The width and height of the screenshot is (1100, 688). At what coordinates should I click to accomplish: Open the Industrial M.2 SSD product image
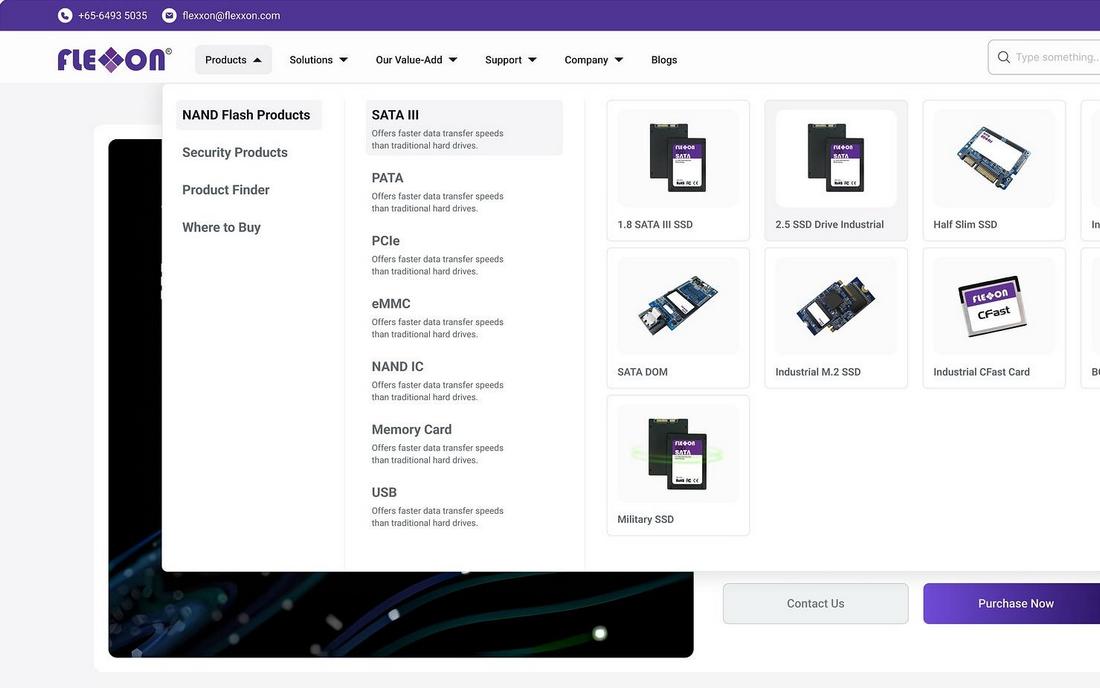(x=836, y=305)
